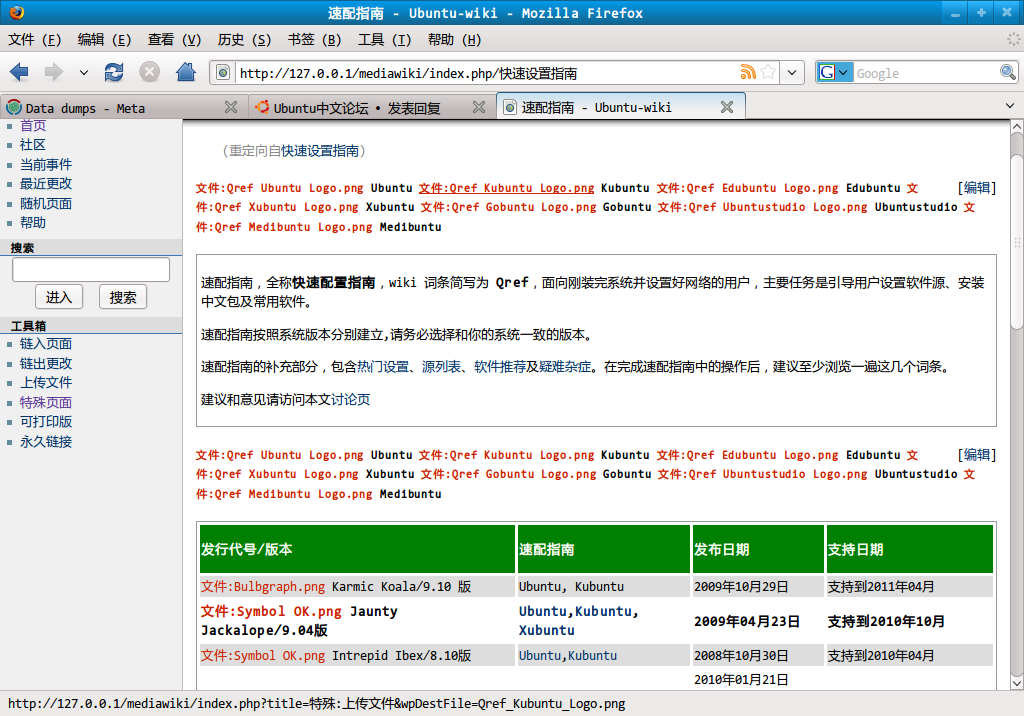
Task: Click the 2009年04月23日 table cell
Action: (758, 621)
